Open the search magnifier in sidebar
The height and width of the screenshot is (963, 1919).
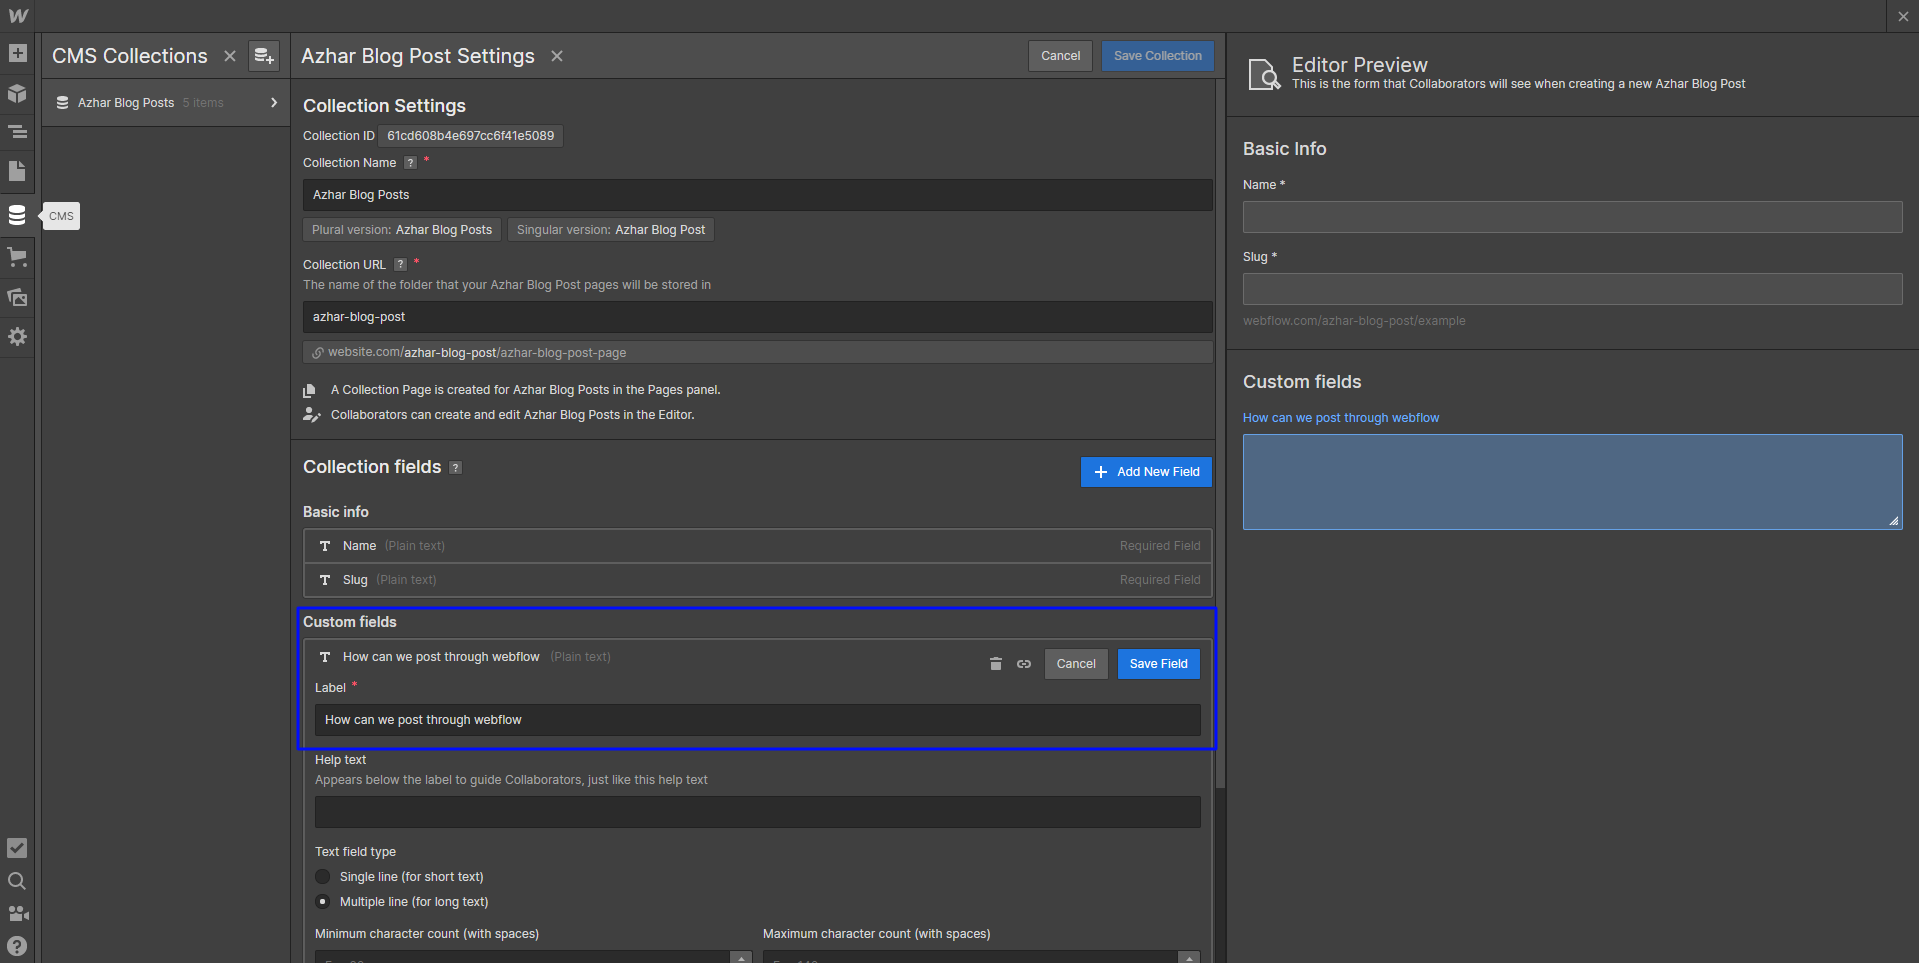click(17, 881)
